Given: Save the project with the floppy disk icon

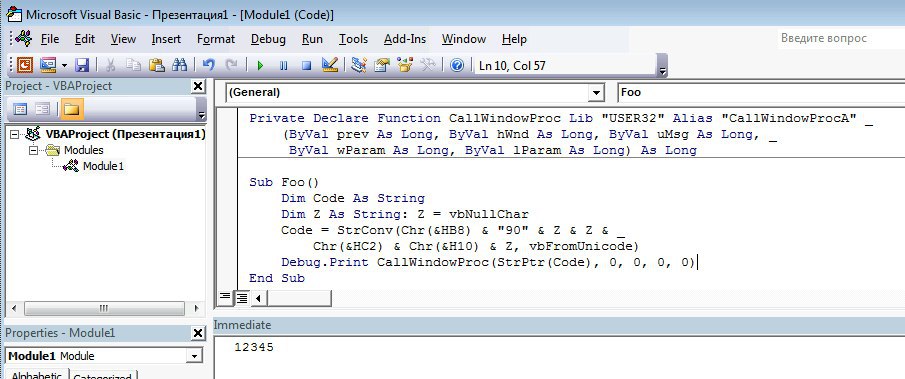Looking at the screenshot, I should 82,65.
